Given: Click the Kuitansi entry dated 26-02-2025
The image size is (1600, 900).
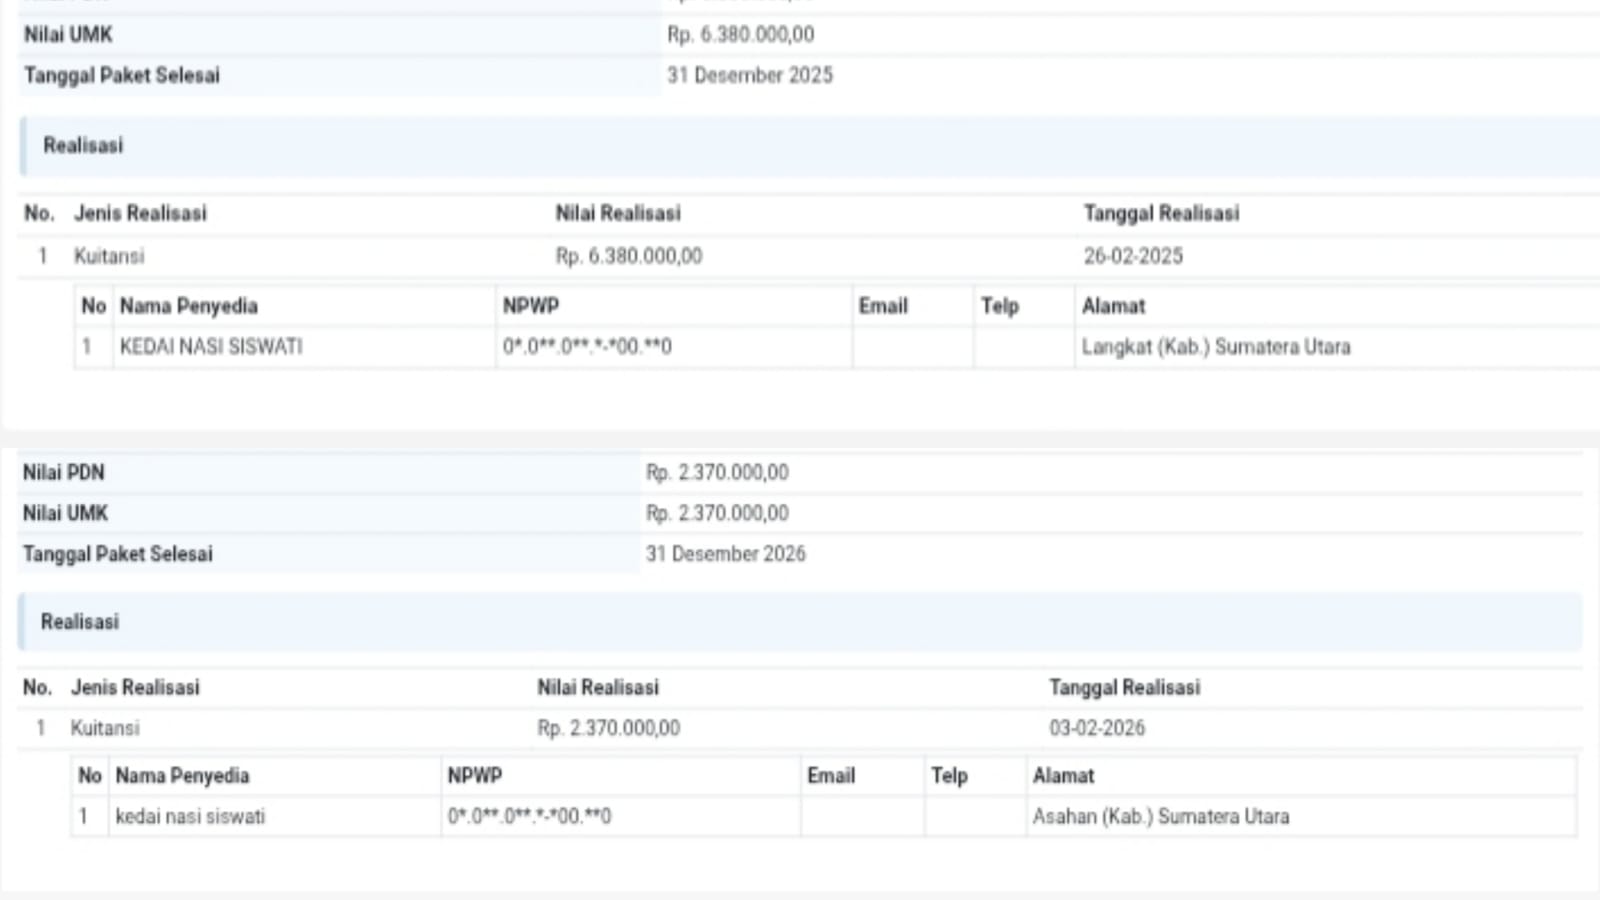Looking at the screenshot, I should (x=109, y=256).
